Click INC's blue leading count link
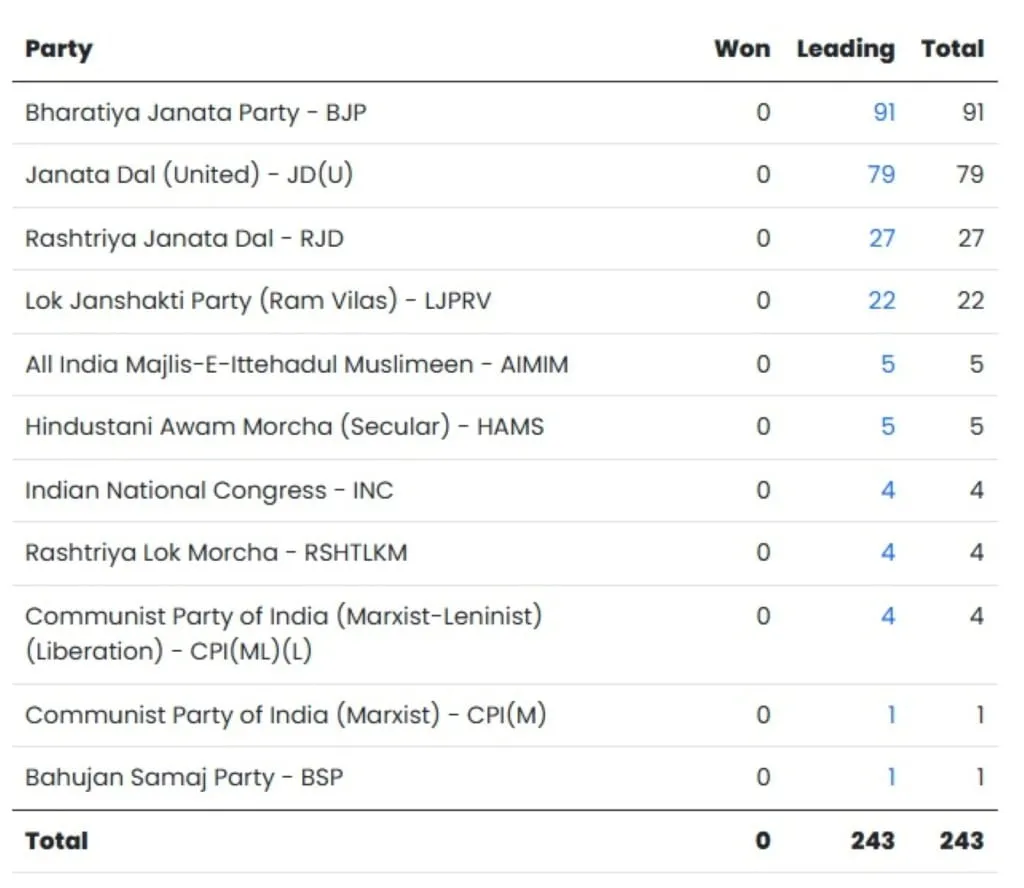The width and height of the screenshot is (1024, 888). point(888,490)
